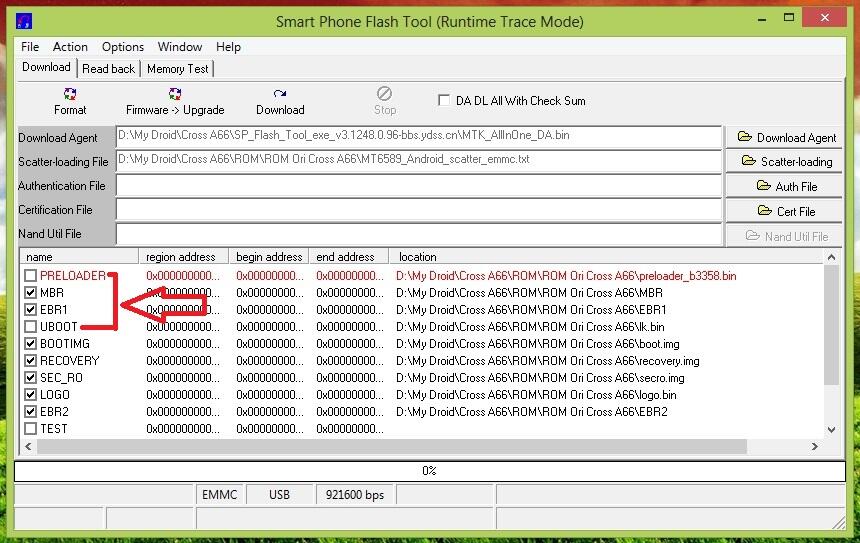Uncheck the BOOTIMG partition checkbox
The width and height of the screenshot is (860, 543).
[x=31, y=343]
